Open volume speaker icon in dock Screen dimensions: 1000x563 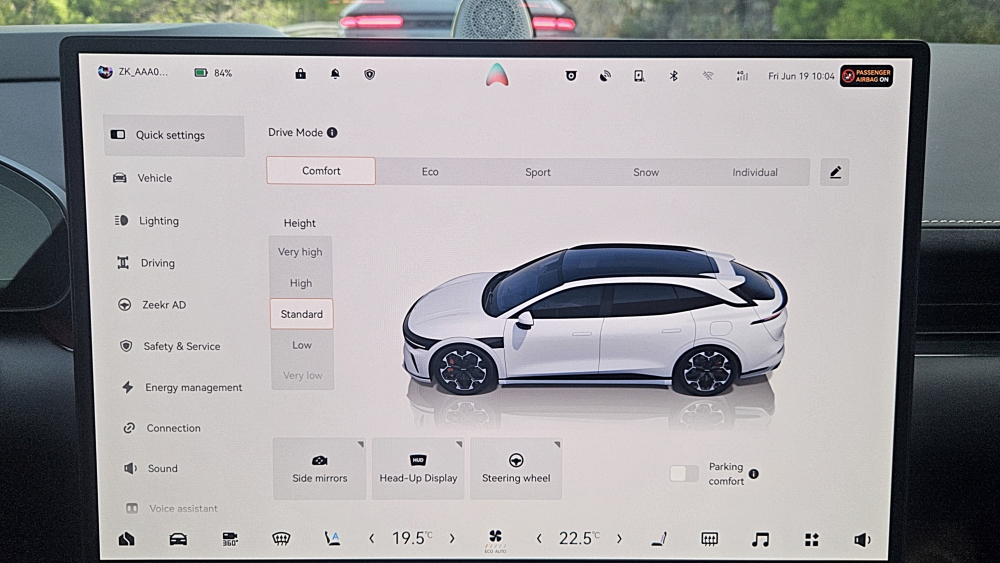tap(862, 540)
